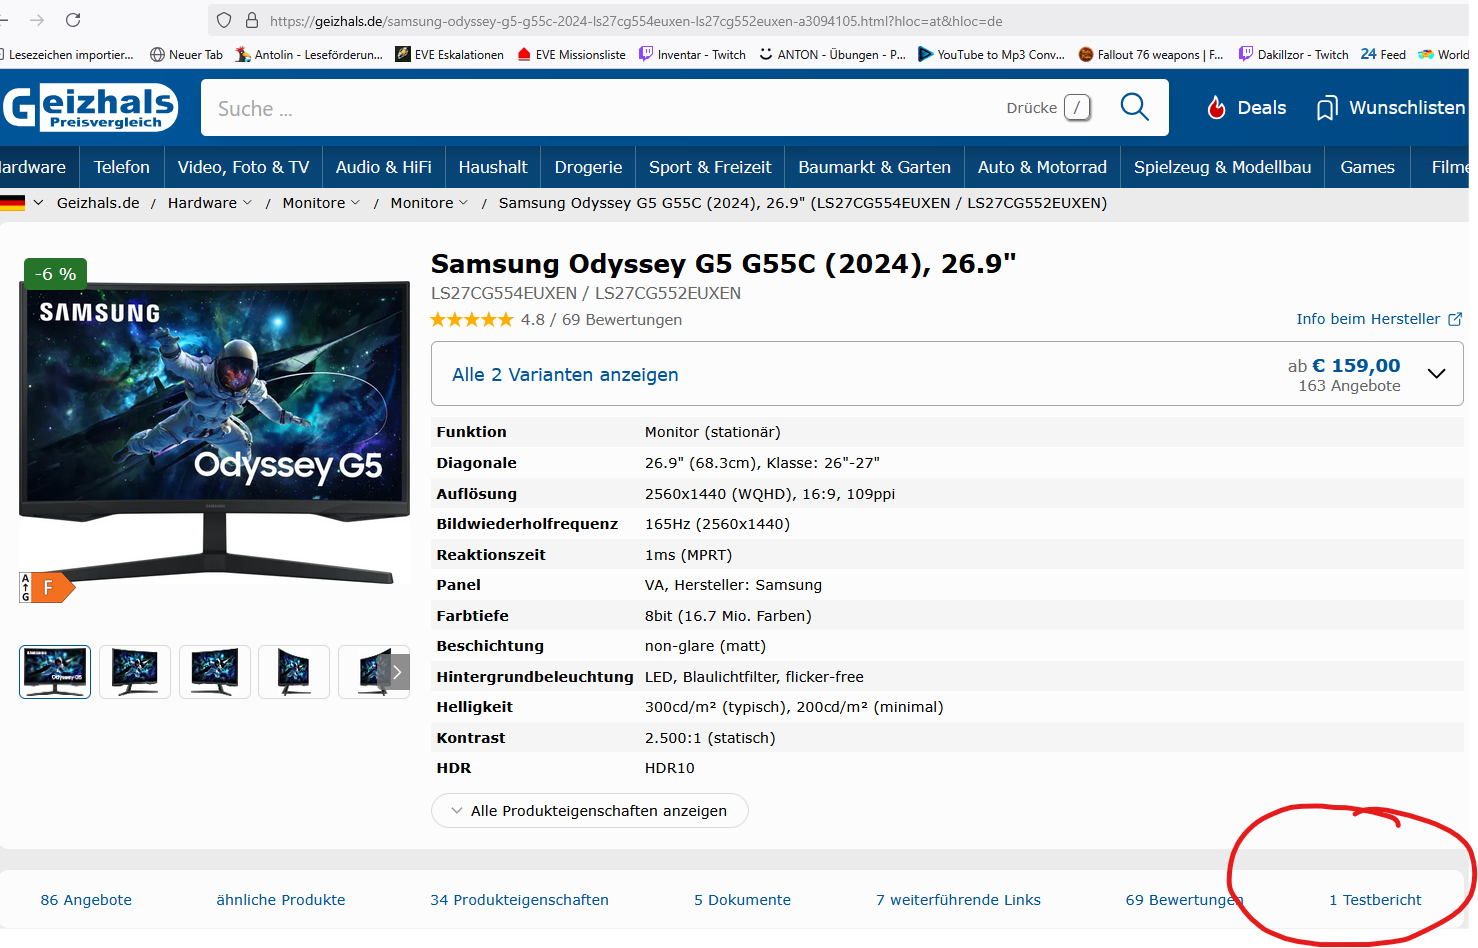Expand second Monitore breadcrumb dropdown
Viewport: 1478px width, 948px height.
click(463, 203)
